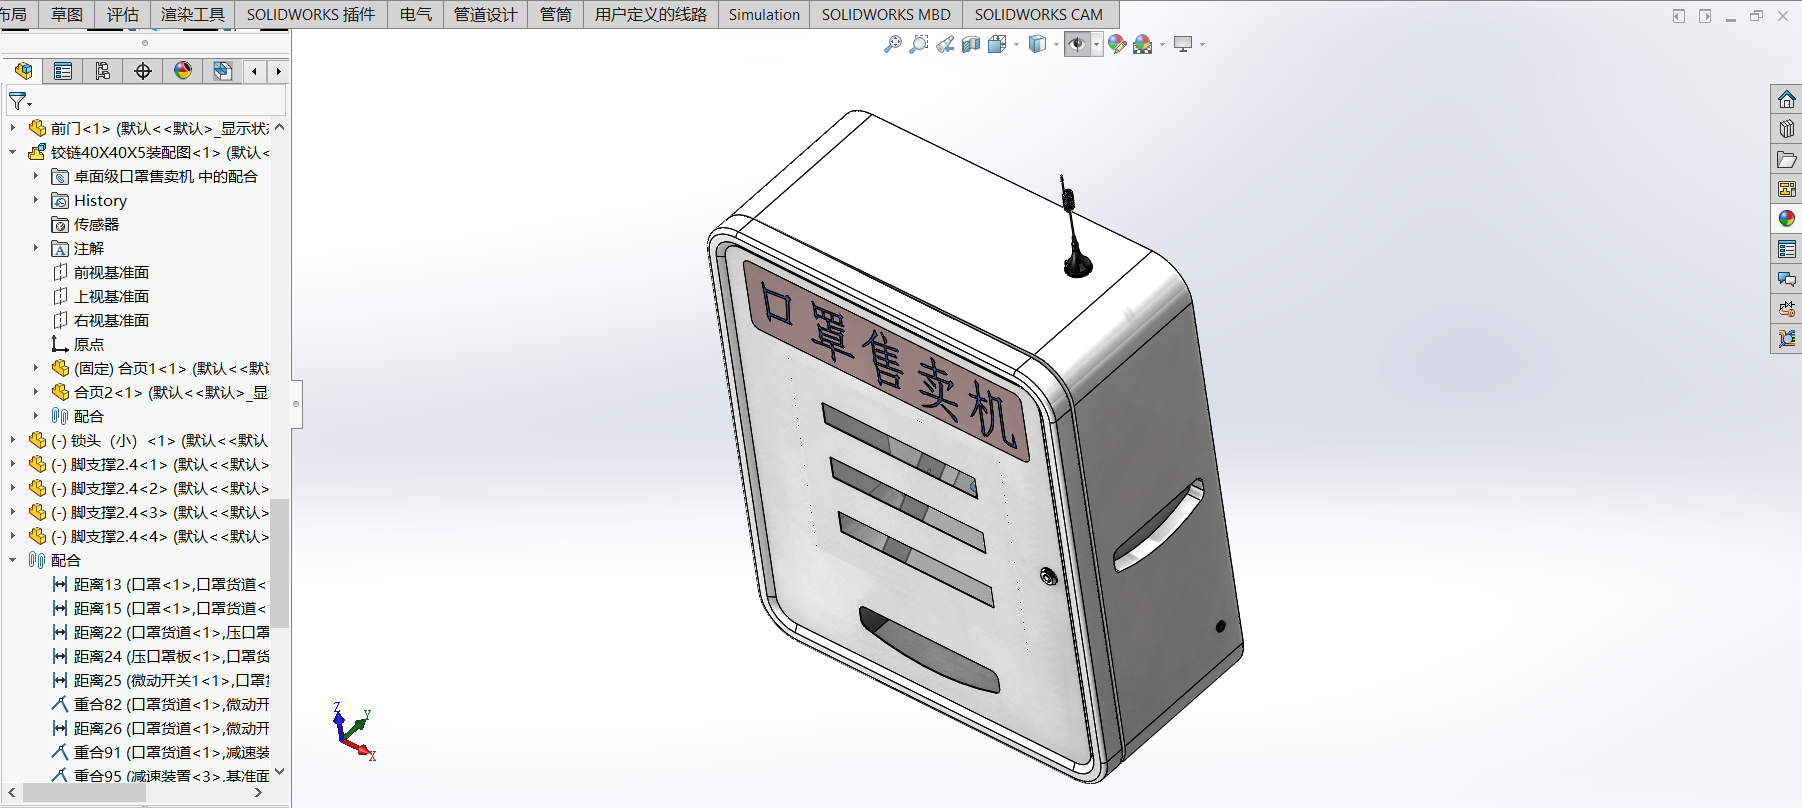Screen dimensions: 1802x808
Task: Open the FeatureManager design tree tab
Action: point(23,71)
